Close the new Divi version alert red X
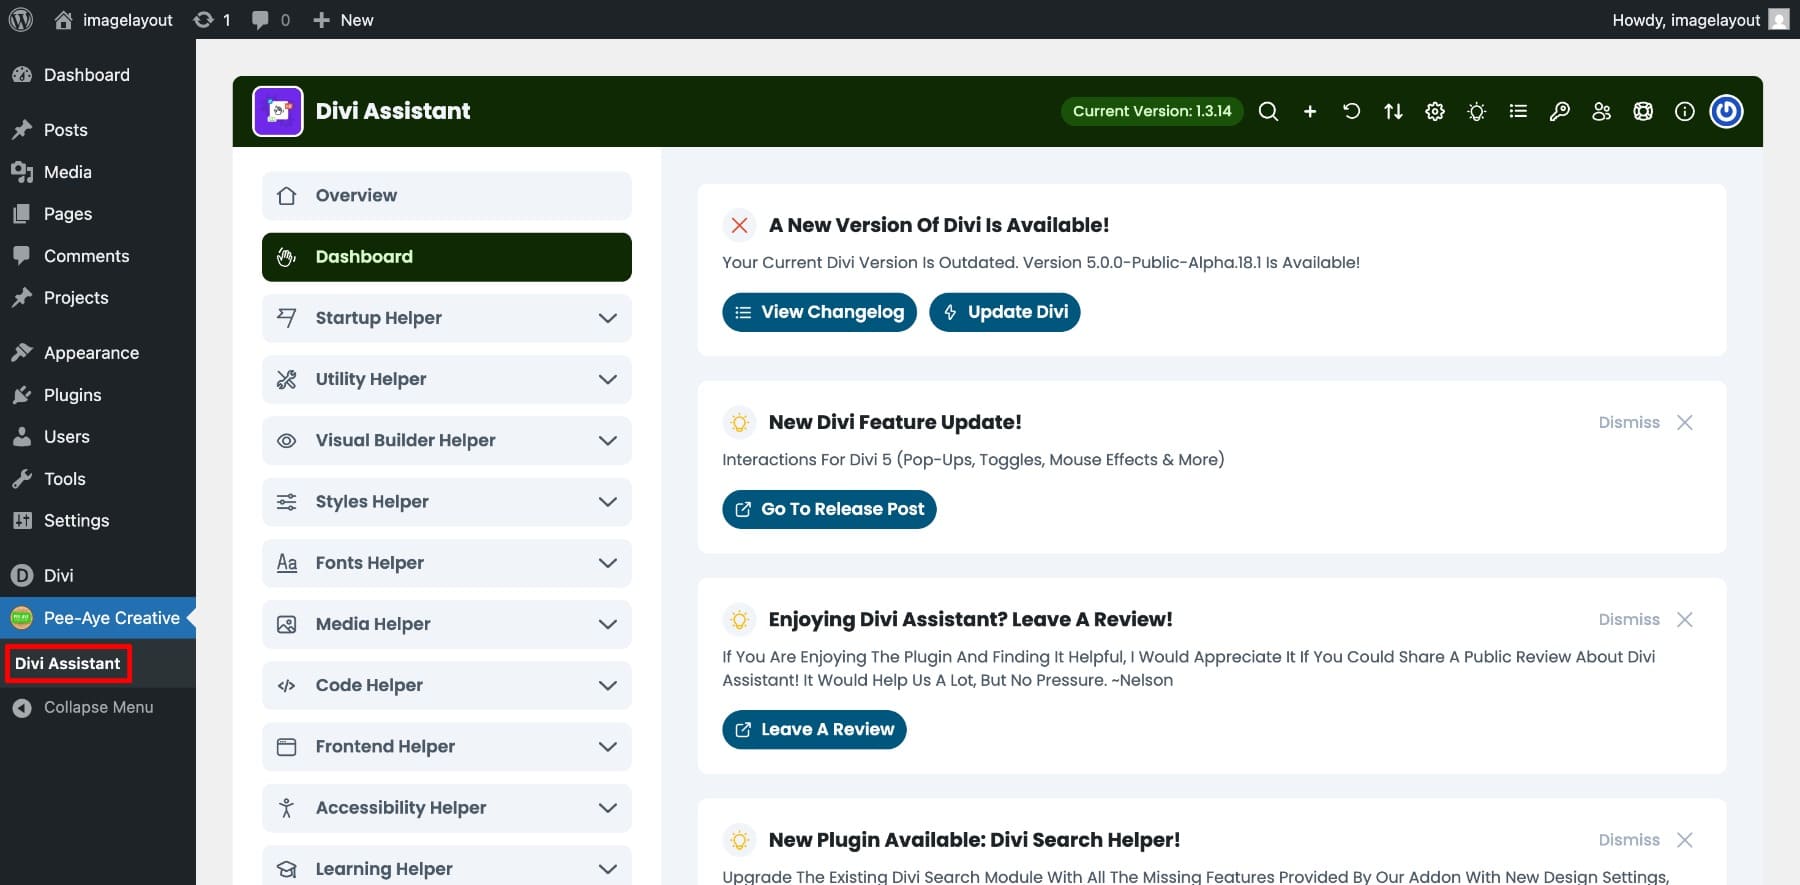The image size is (1800, 885). point(739,225)
